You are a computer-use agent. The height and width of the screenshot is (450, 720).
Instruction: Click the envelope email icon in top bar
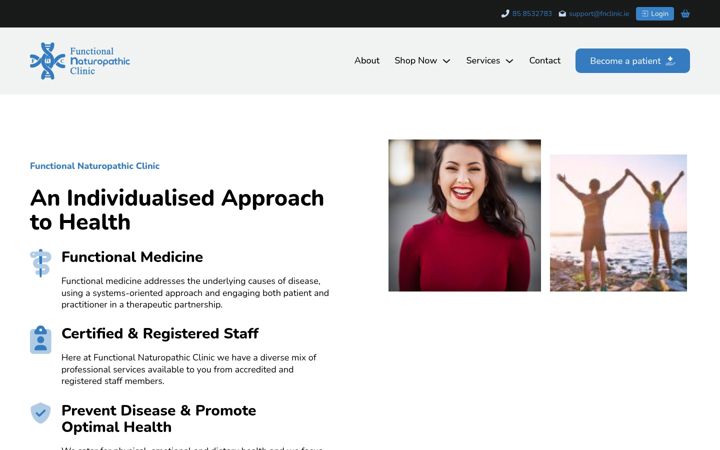(x=562, y=14)
